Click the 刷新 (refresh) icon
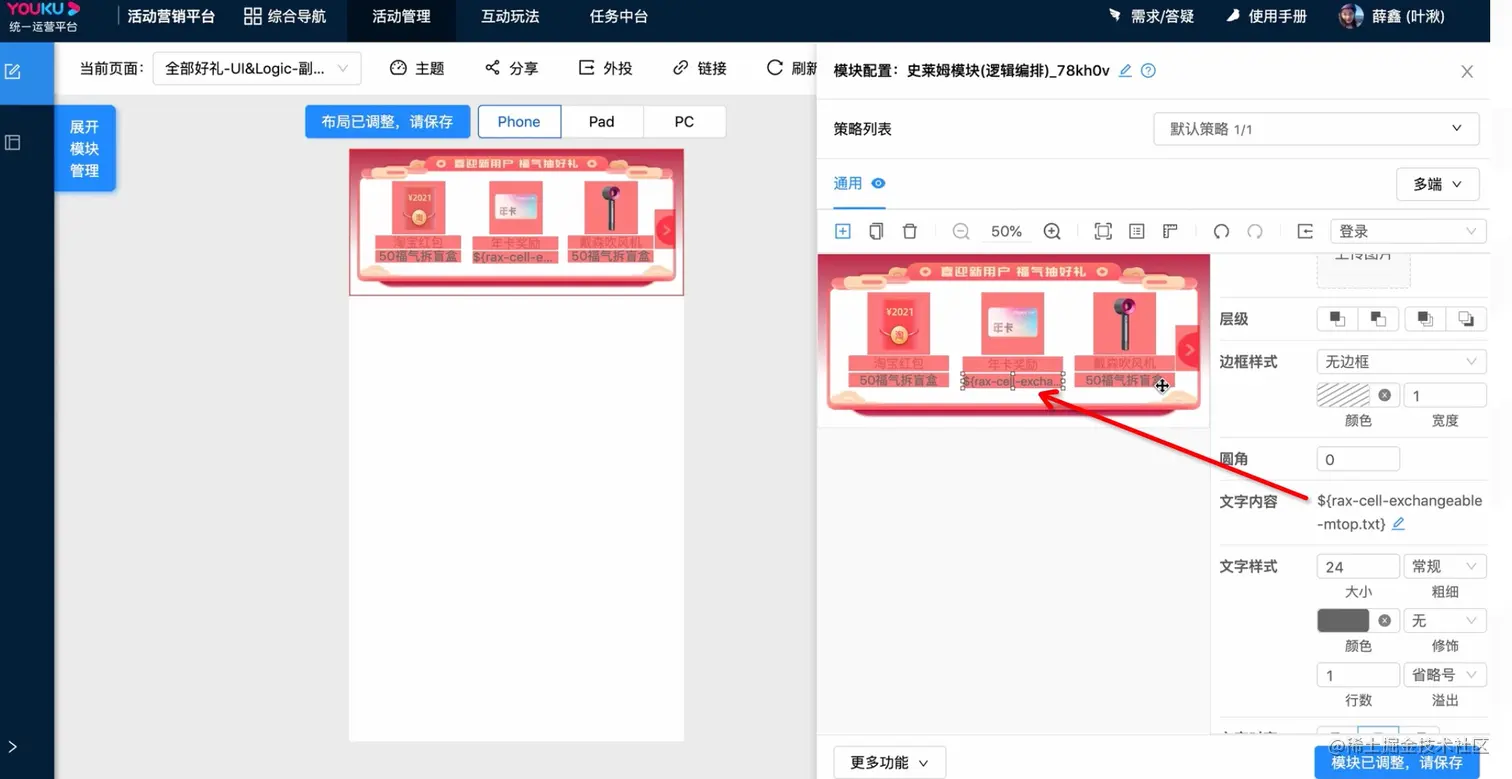This screenshot has height=779, width=1512. (x=777, y=67)
